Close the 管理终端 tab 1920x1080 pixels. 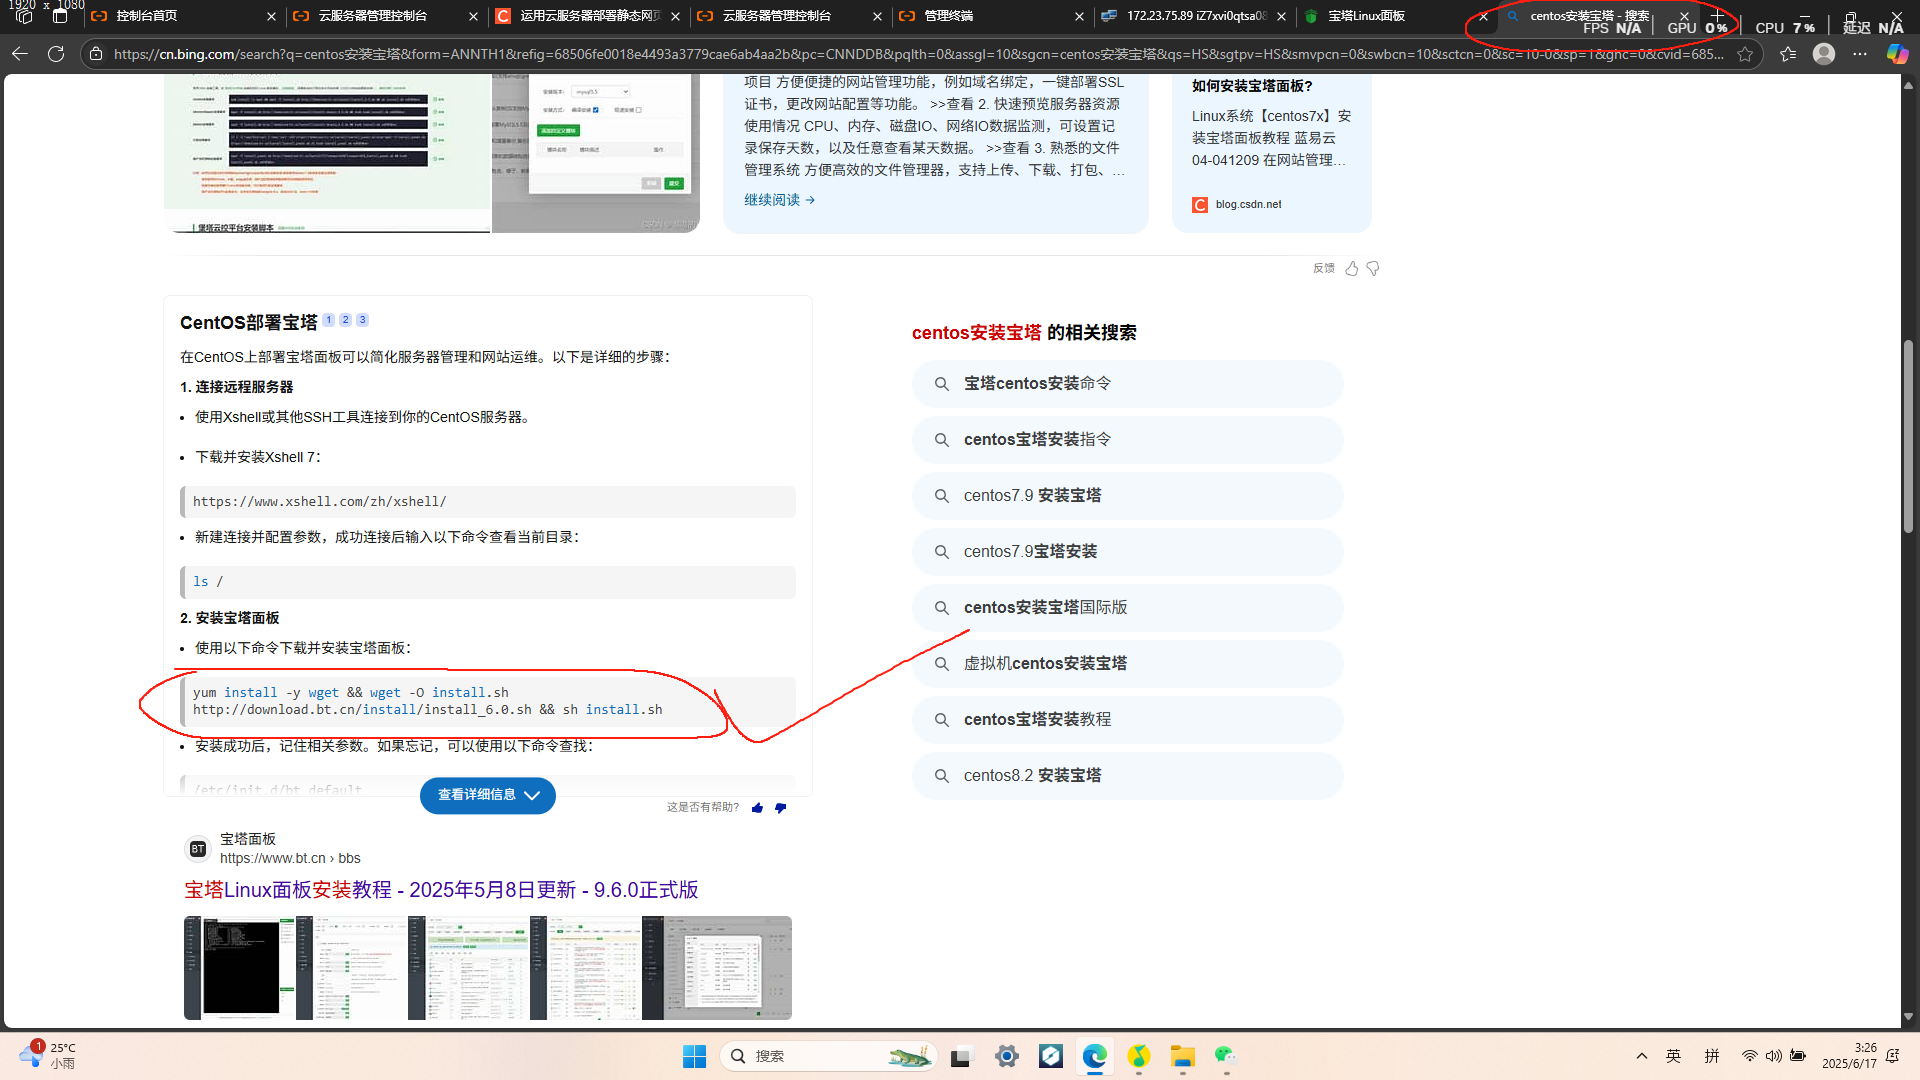click(1079, 16)
